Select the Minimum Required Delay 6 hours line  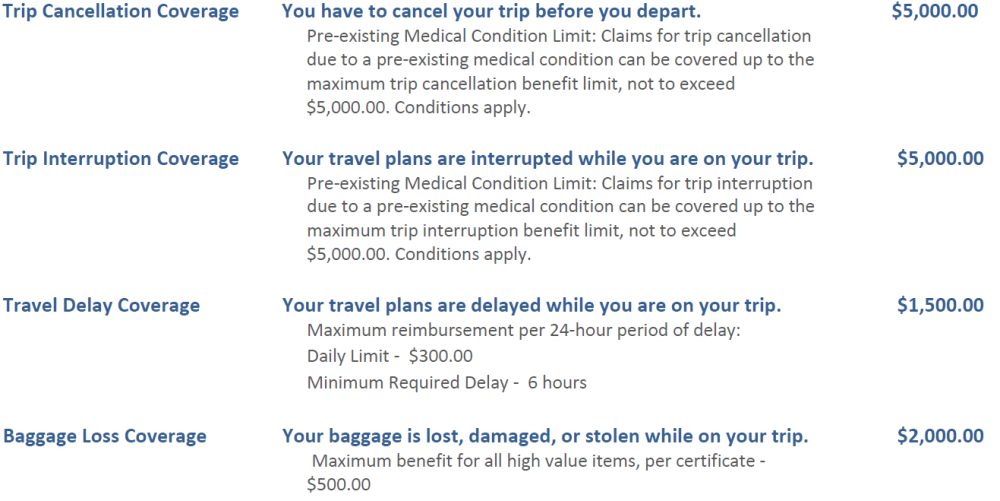(446, 382)
